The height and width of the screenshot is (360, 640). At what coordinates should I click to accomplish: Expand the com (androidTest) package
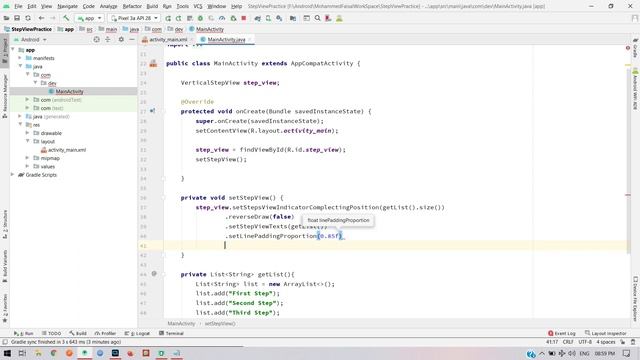tap(27, 100)
